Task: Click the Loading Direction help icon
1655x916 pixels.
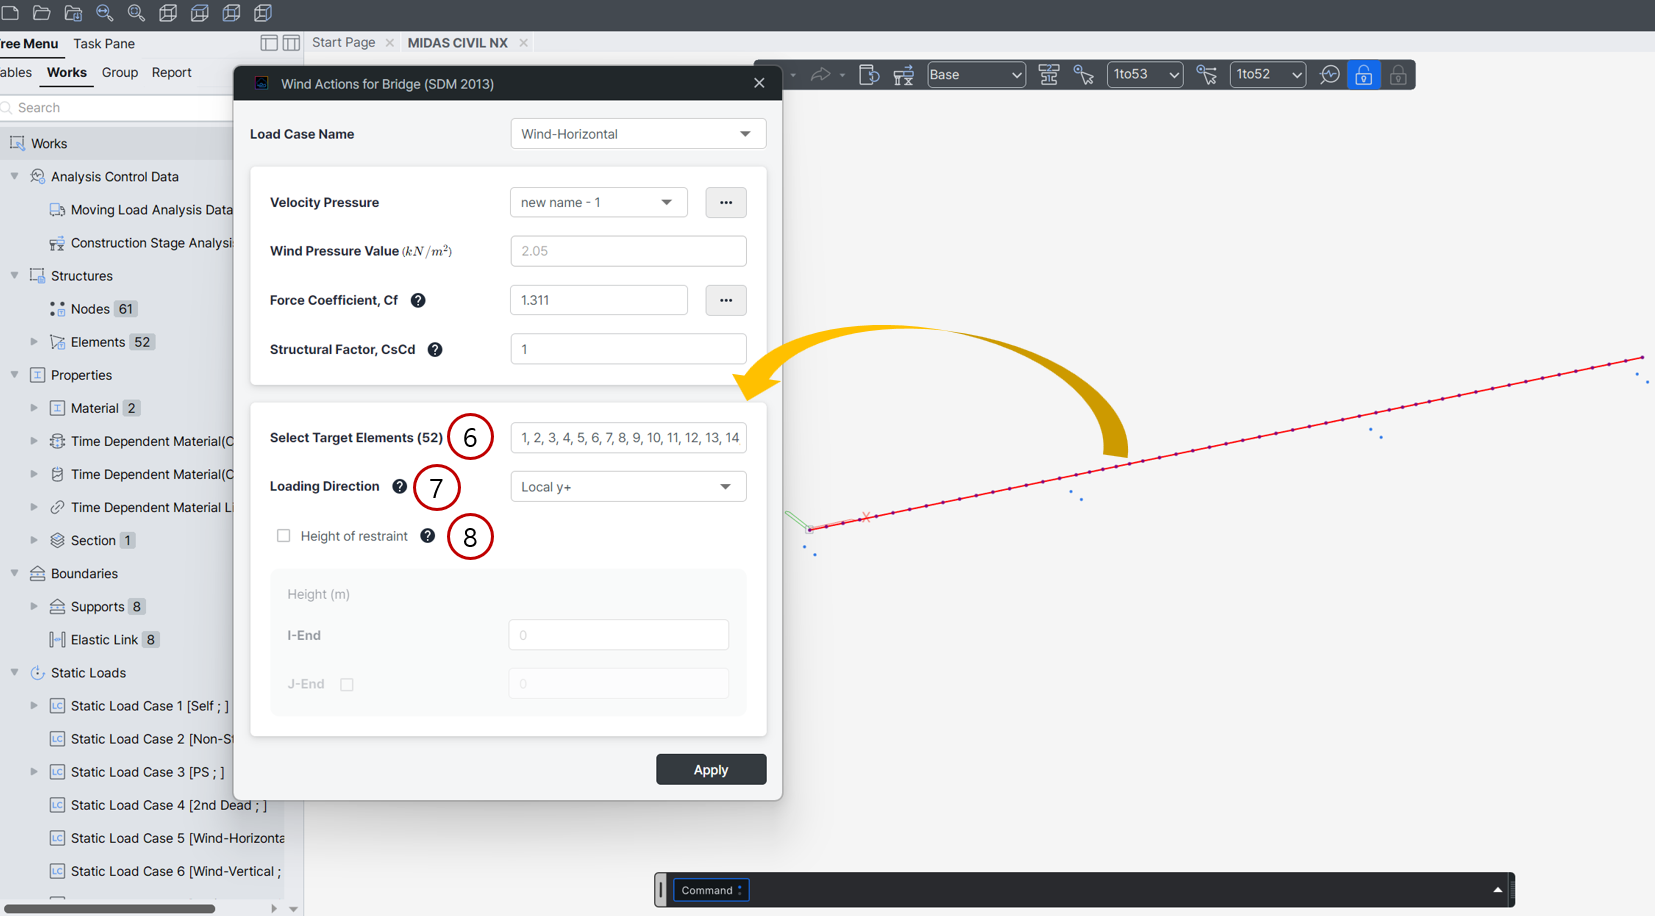Action: tap(399, 487)
